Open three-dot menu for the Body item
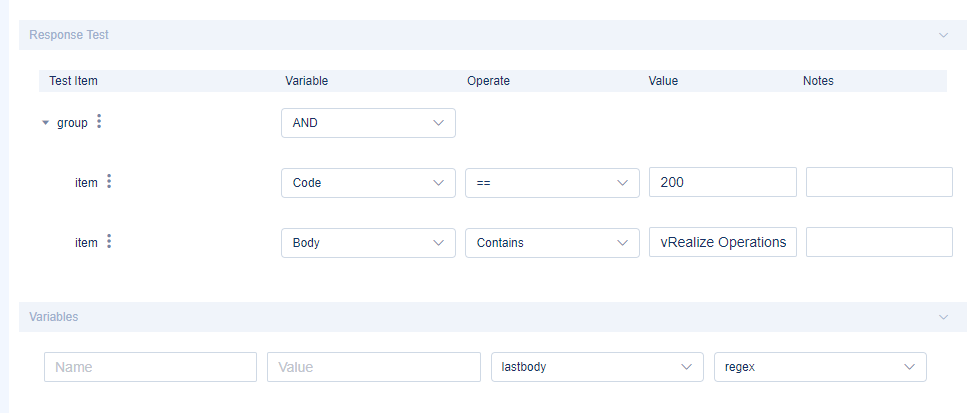 pos(109,242)
